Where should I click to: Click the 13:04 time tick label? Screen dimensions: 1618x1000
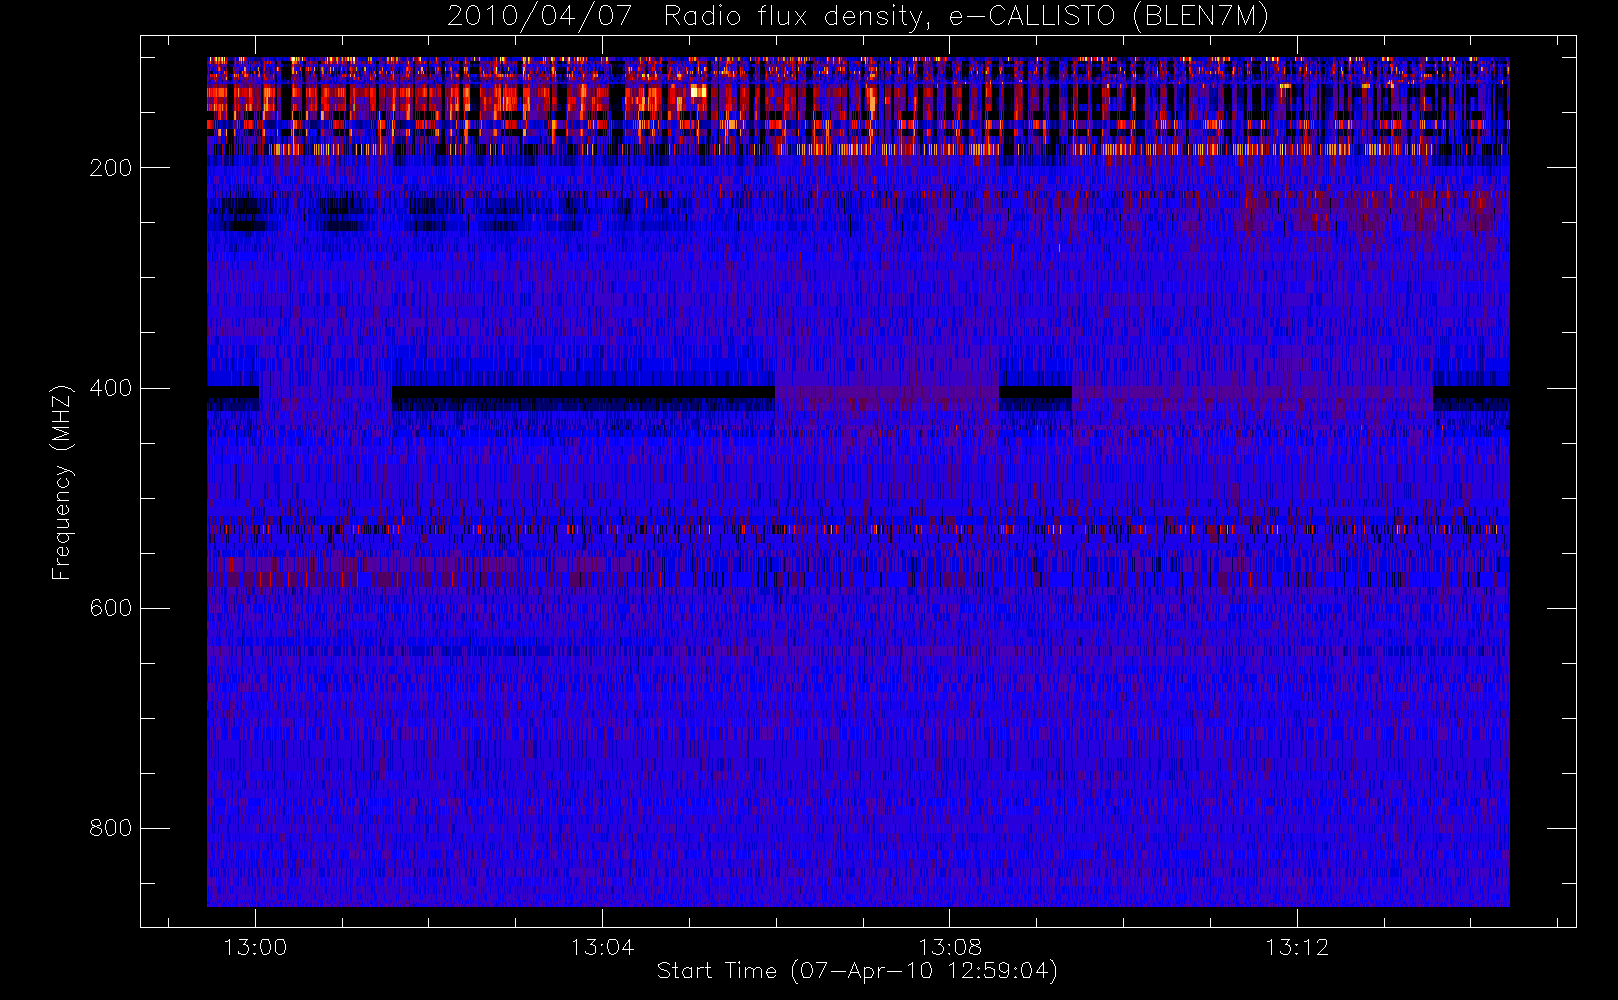(602, 947)
